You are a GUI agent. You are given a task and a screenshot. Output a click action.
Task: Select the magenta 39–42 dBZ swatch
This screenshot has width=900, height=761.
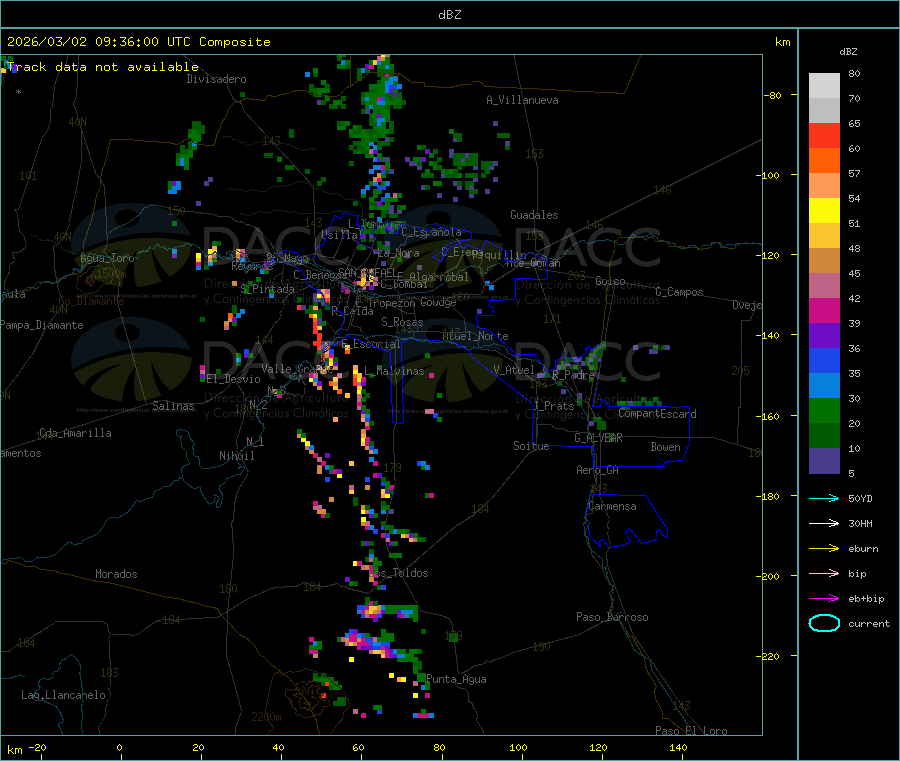tap(824, 310)
